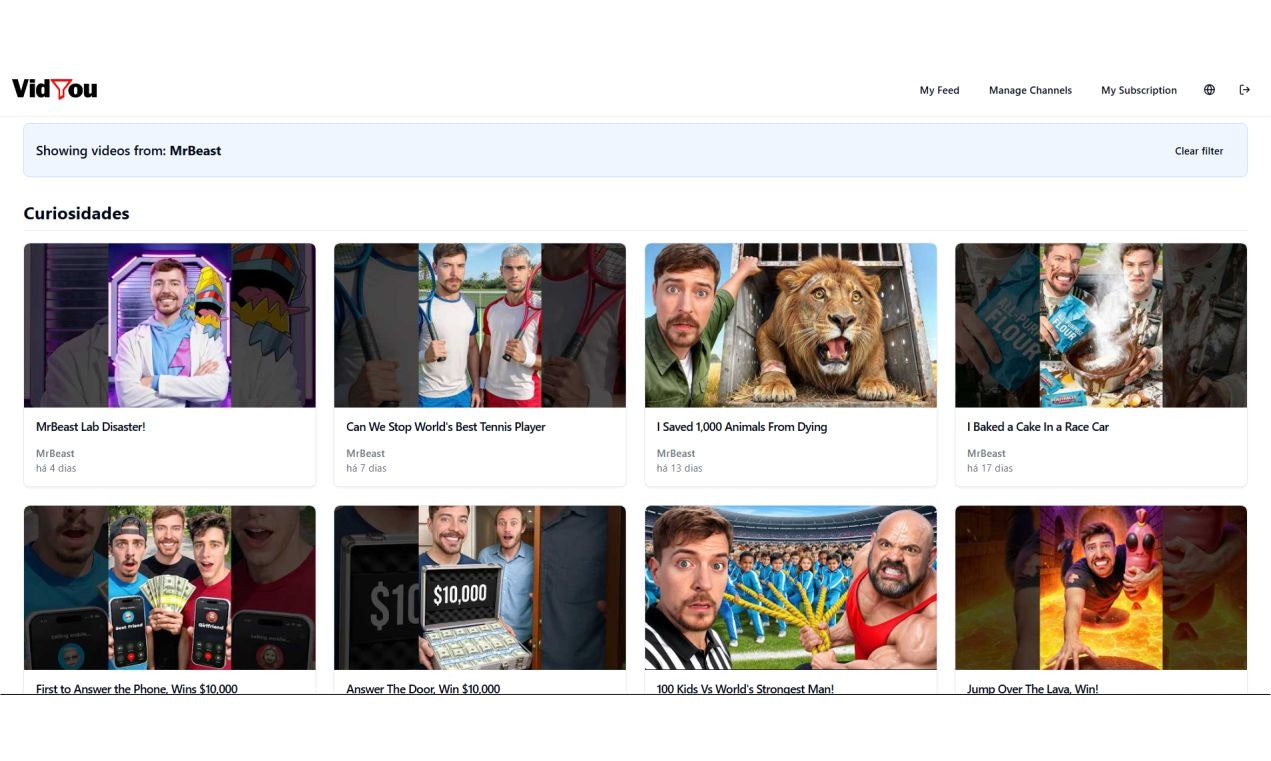
Task: Go to My Subscription
Action: 1138,90
